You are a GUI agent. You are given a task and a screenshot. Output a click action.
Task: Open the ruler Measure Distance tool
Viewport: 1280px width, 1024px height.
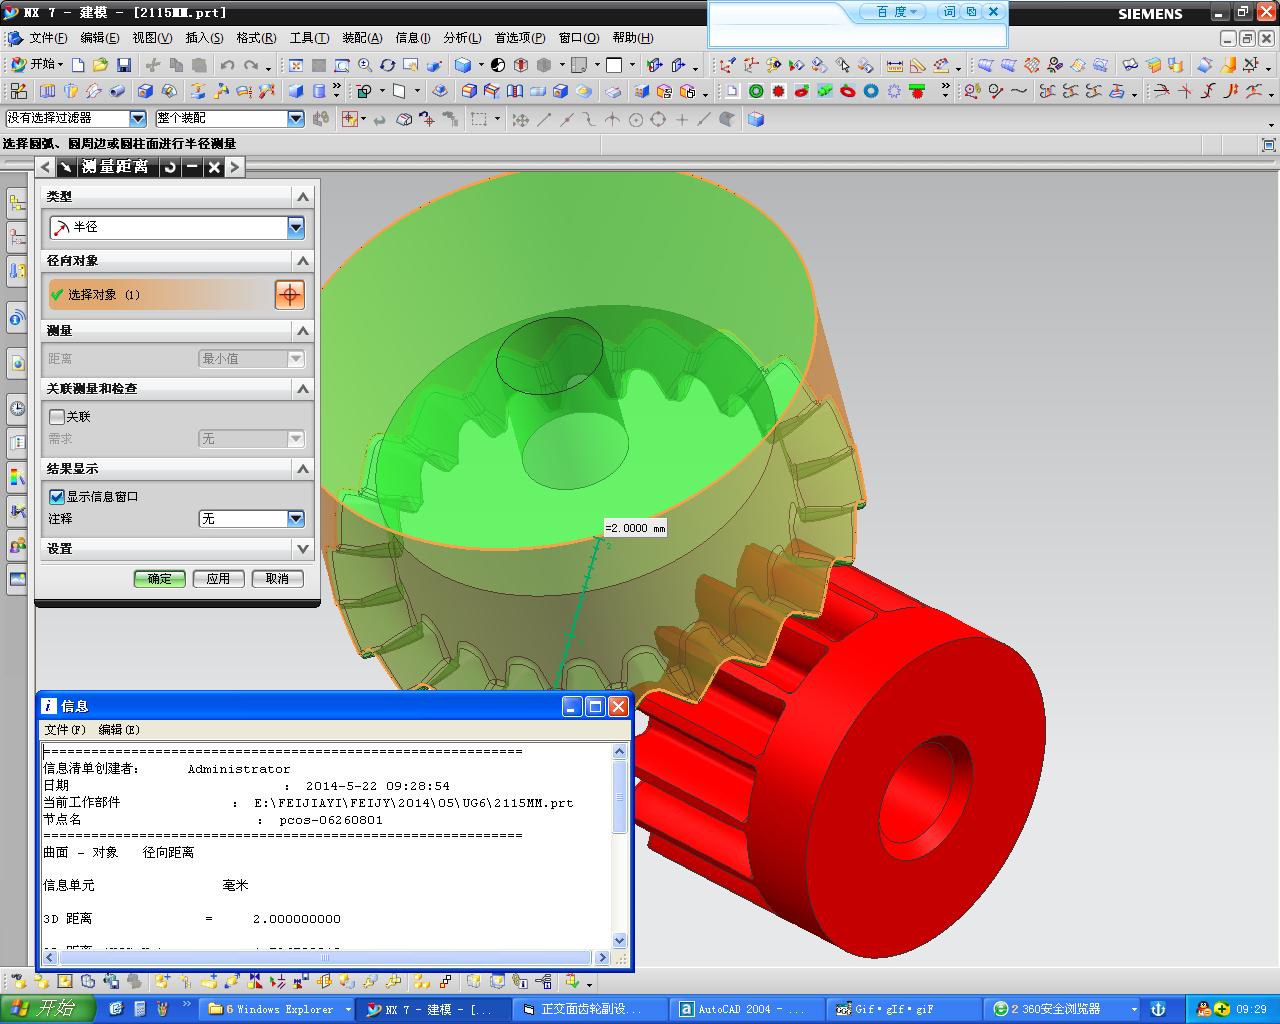click(894, 65)
